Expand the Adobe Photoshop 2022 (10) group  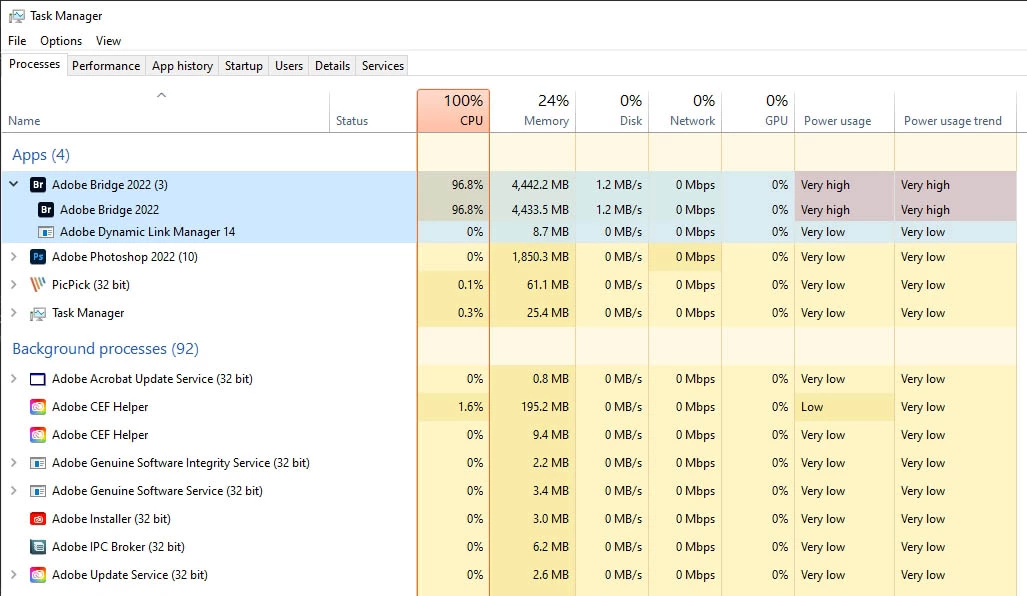click(x=14, y=257)
